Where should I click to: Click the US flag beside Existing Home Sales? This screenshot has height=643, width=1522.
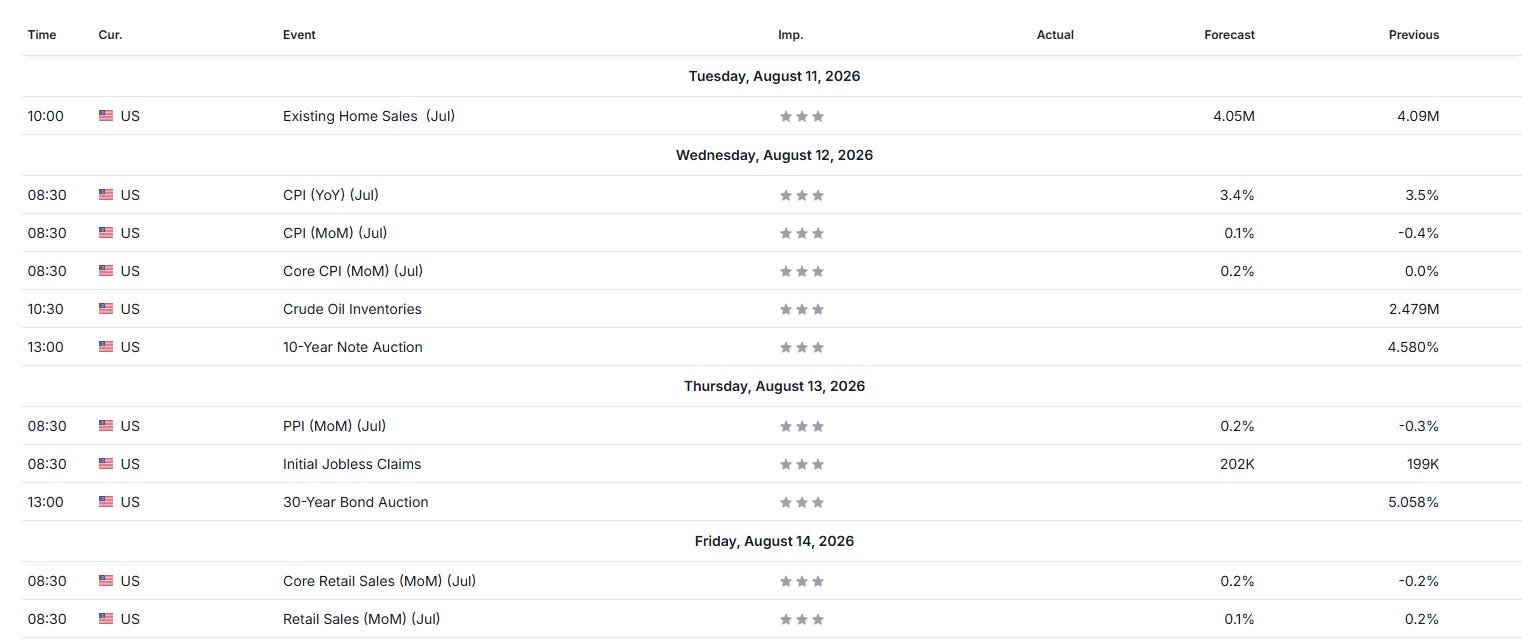click(106, 116)
